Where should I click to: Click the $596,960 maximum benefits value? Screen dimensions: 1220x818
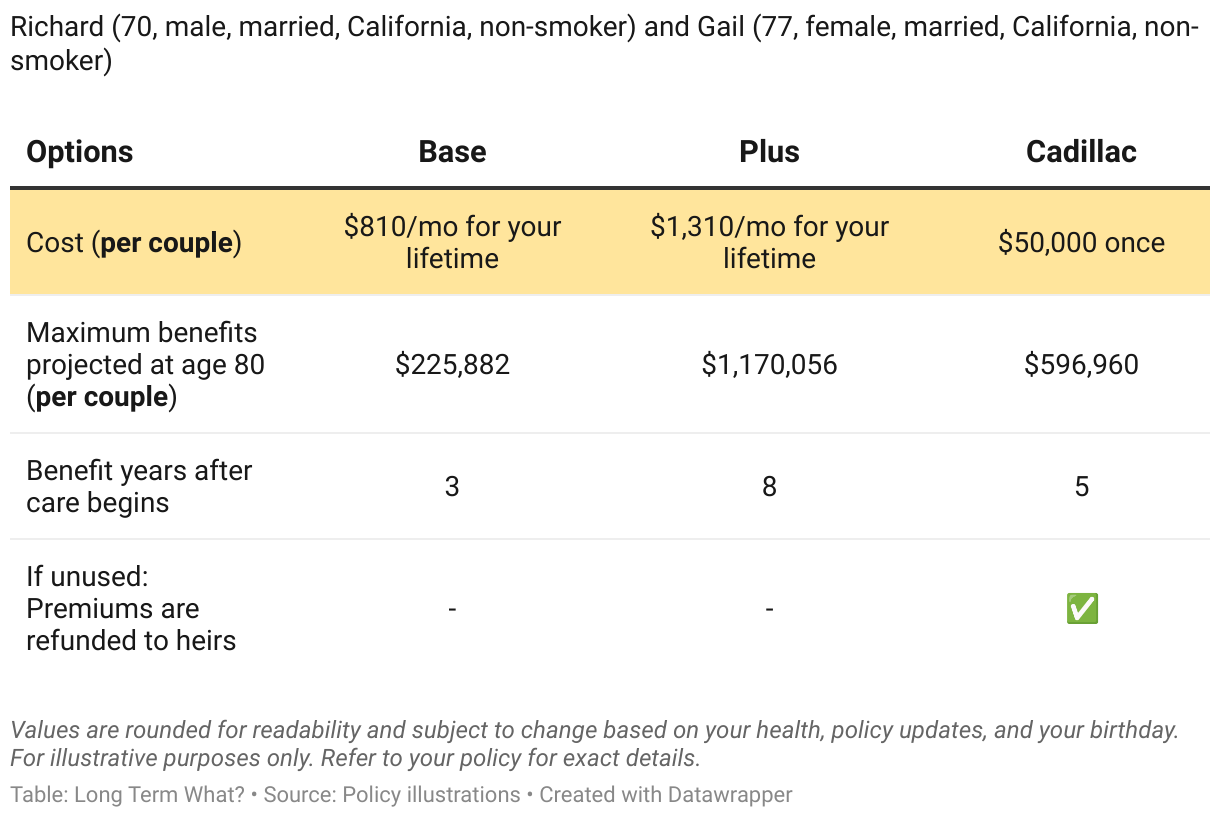[x=1081, y=365]
